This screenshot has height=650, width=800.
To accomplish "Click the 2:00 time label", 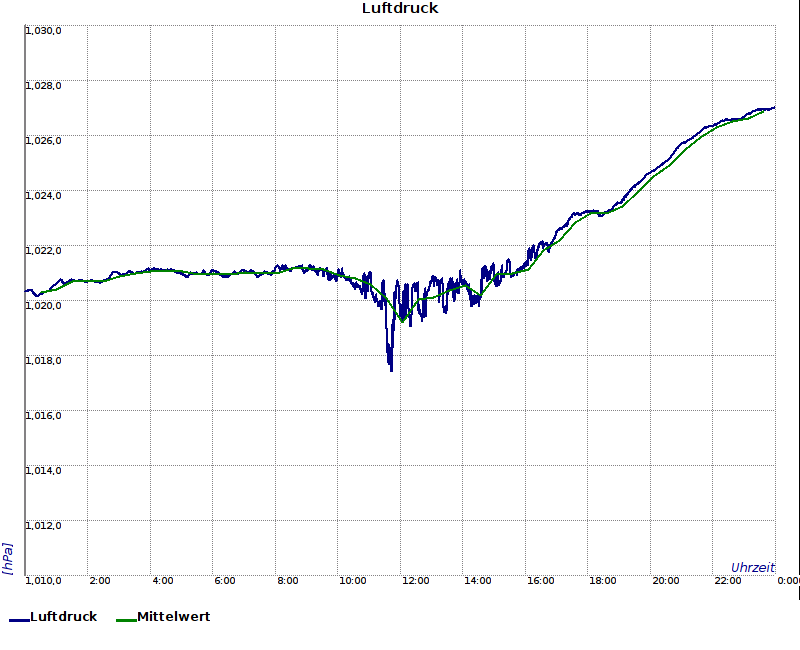I will coord(99,581).
